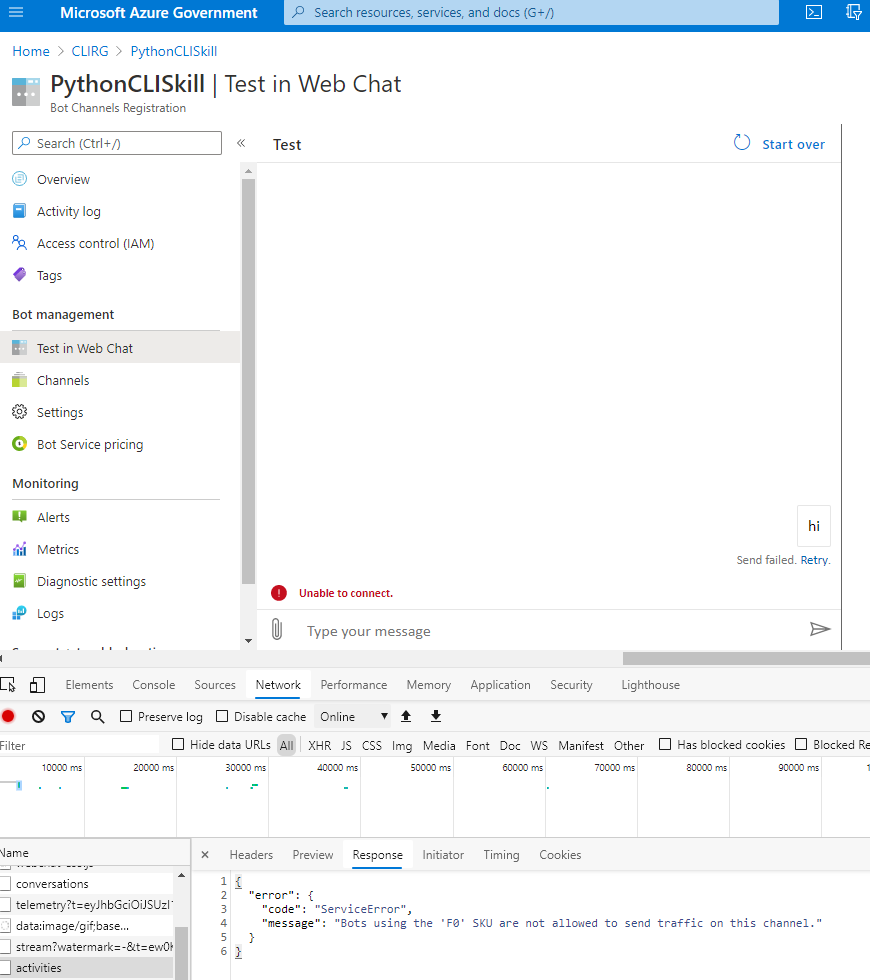Tick the checkbox beside the stream?watermark request
This screenshot has width=870, height=980.
tap(6, 946)
